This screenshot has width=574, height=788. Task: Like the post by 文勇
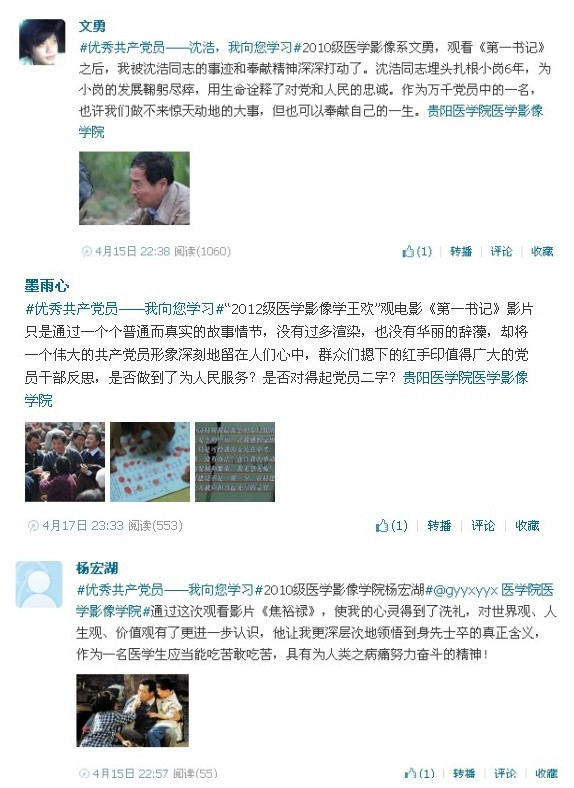click(417, 251)
